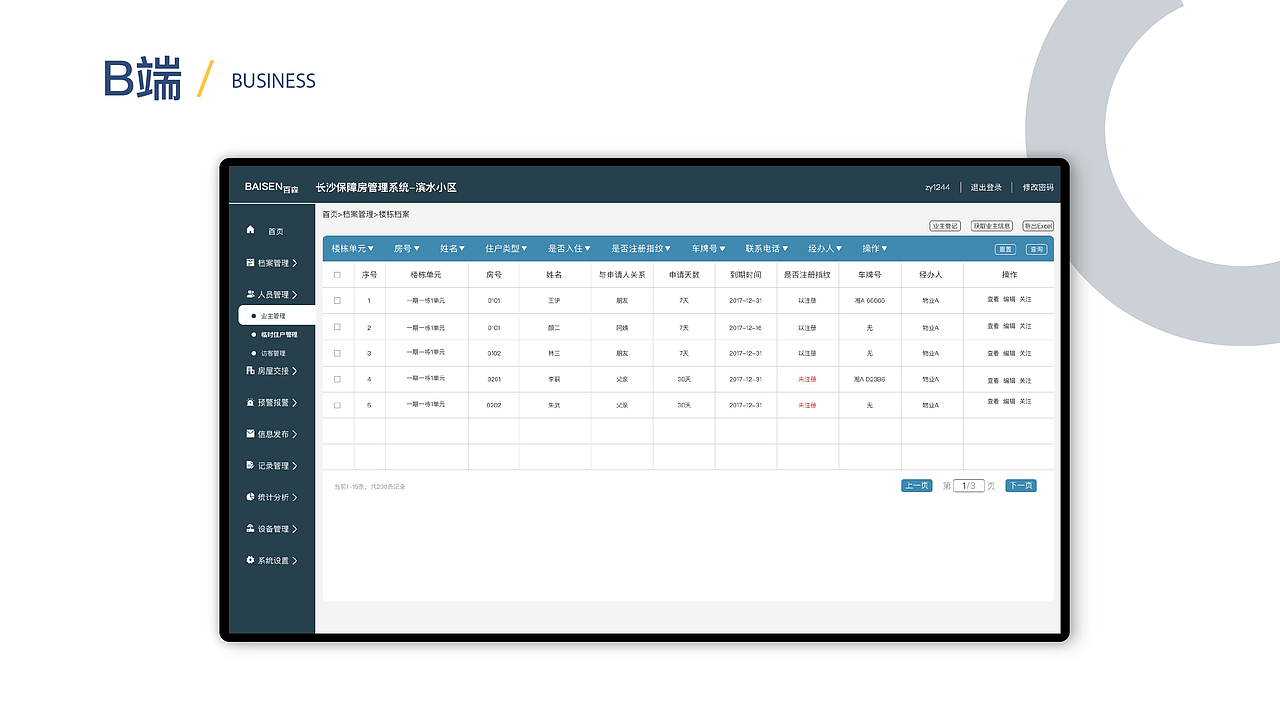This screenshot has width=1280, height=720.
Task: Open the 是否注册指纹 filter dropdown in blue bar
Action: [642, 249]
